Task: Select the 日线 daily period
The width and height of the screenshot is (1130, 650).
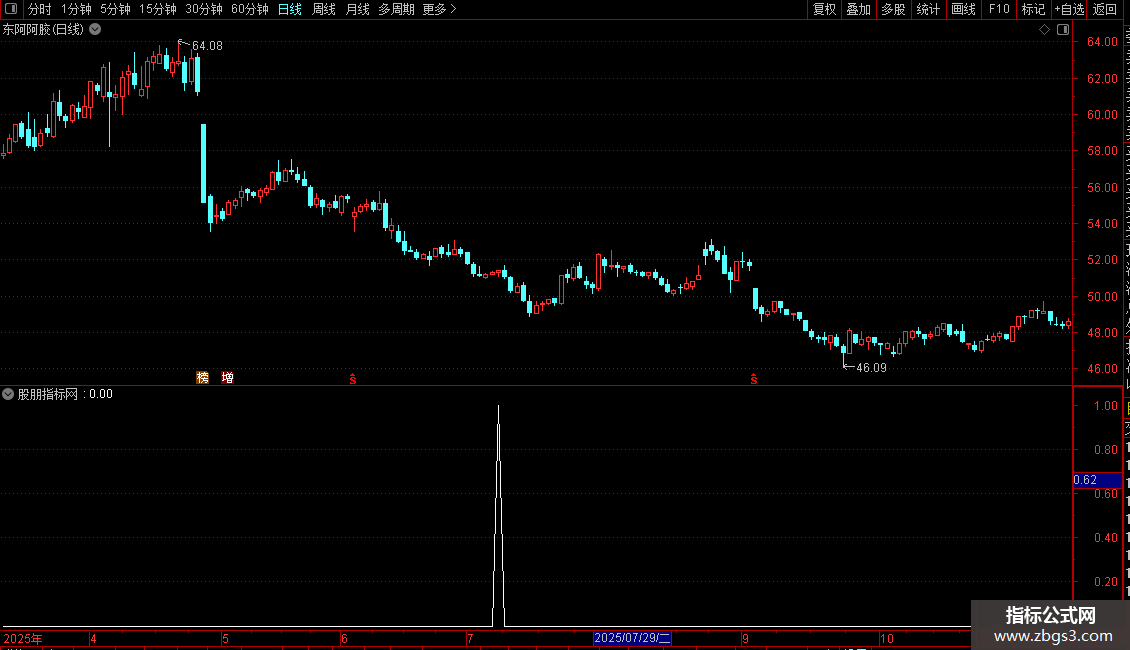Action: (x=290, y=9)
